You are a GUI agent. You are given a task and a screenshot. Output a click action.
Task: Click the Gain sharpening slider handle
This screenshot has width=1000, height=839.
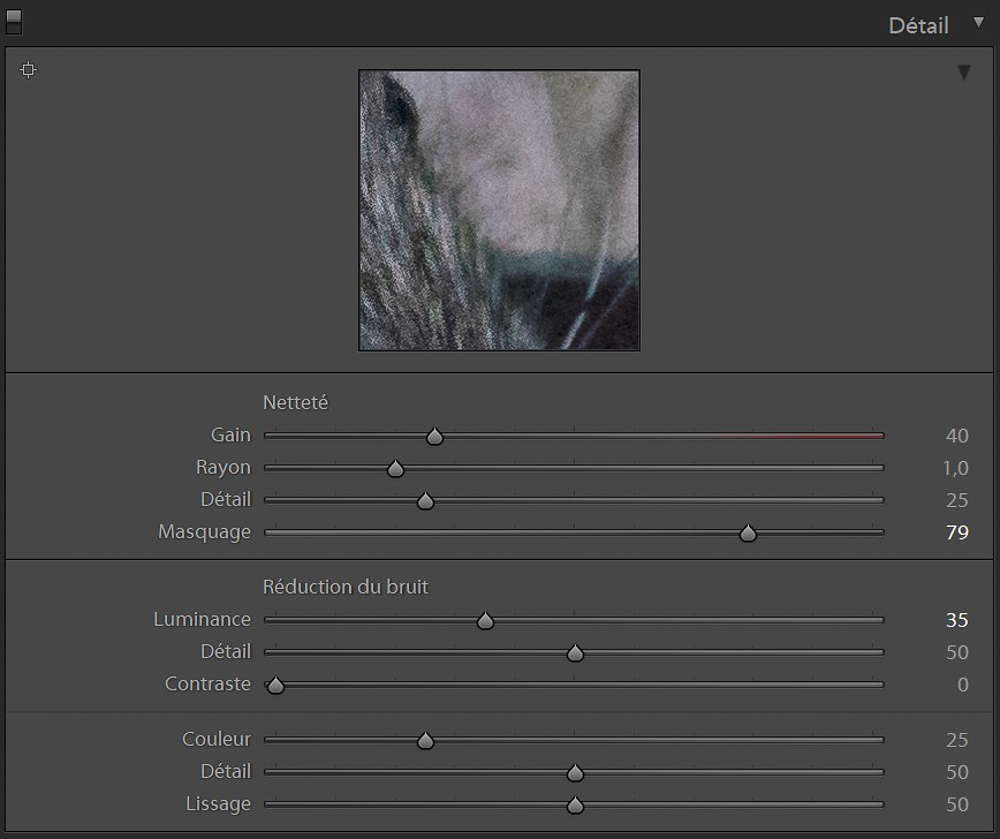tap(434, 436)
